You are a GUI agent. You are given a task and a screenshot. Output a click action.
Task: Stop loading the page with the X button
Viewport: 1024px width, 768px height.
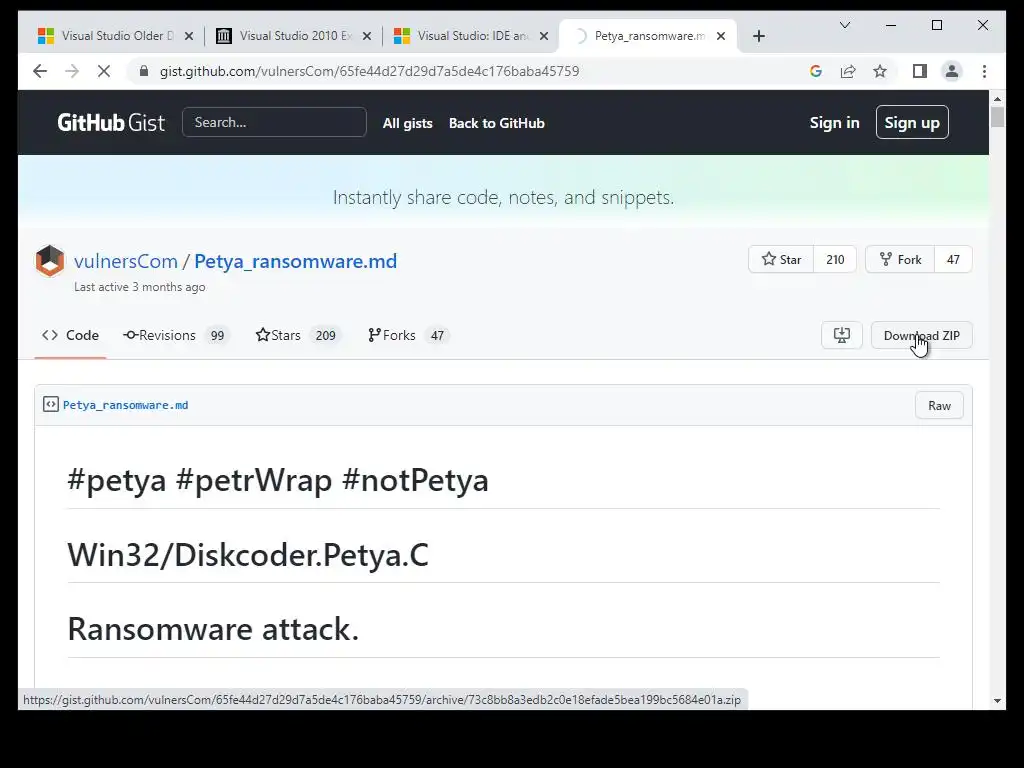[104, 71]
